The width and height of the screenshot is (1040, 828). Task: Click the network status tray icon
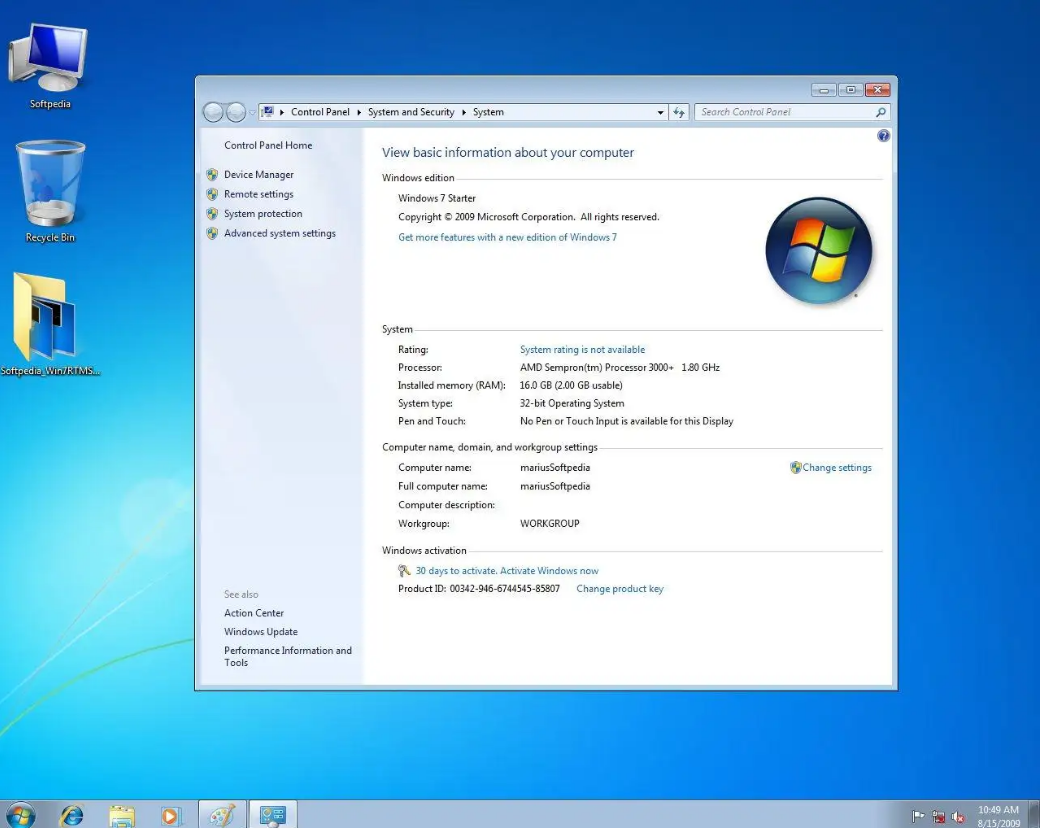click(x=939, y=817)
